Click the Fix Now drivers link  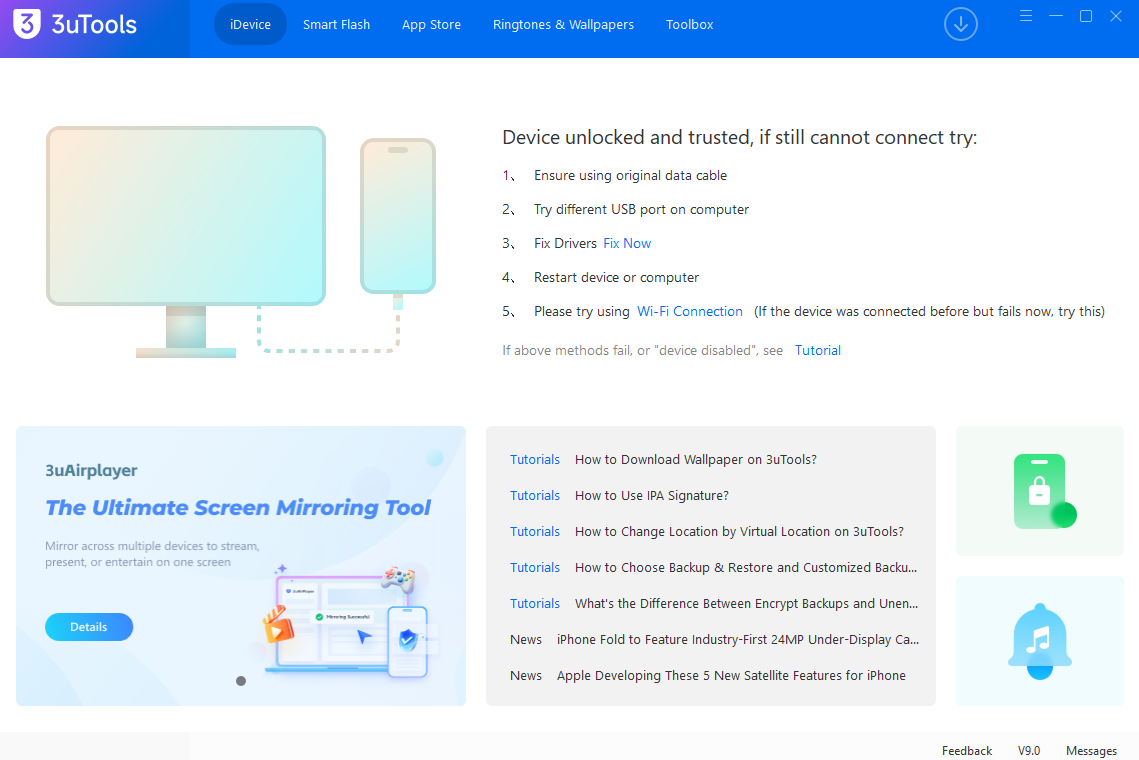click(x=627, y=243)
